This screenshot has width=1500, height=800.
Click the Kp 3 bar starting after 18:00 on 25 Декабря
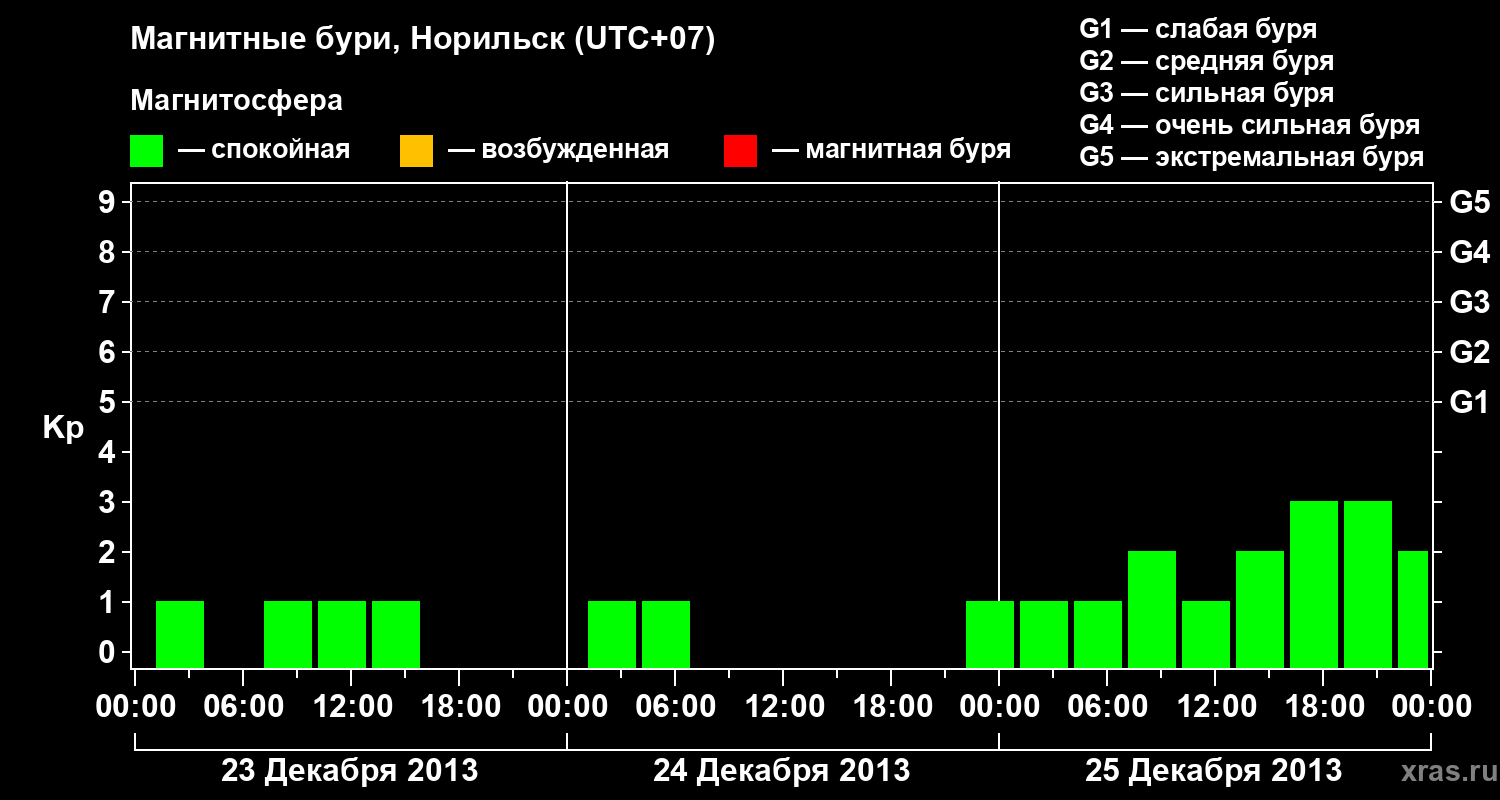click(x=1368, y=584)
